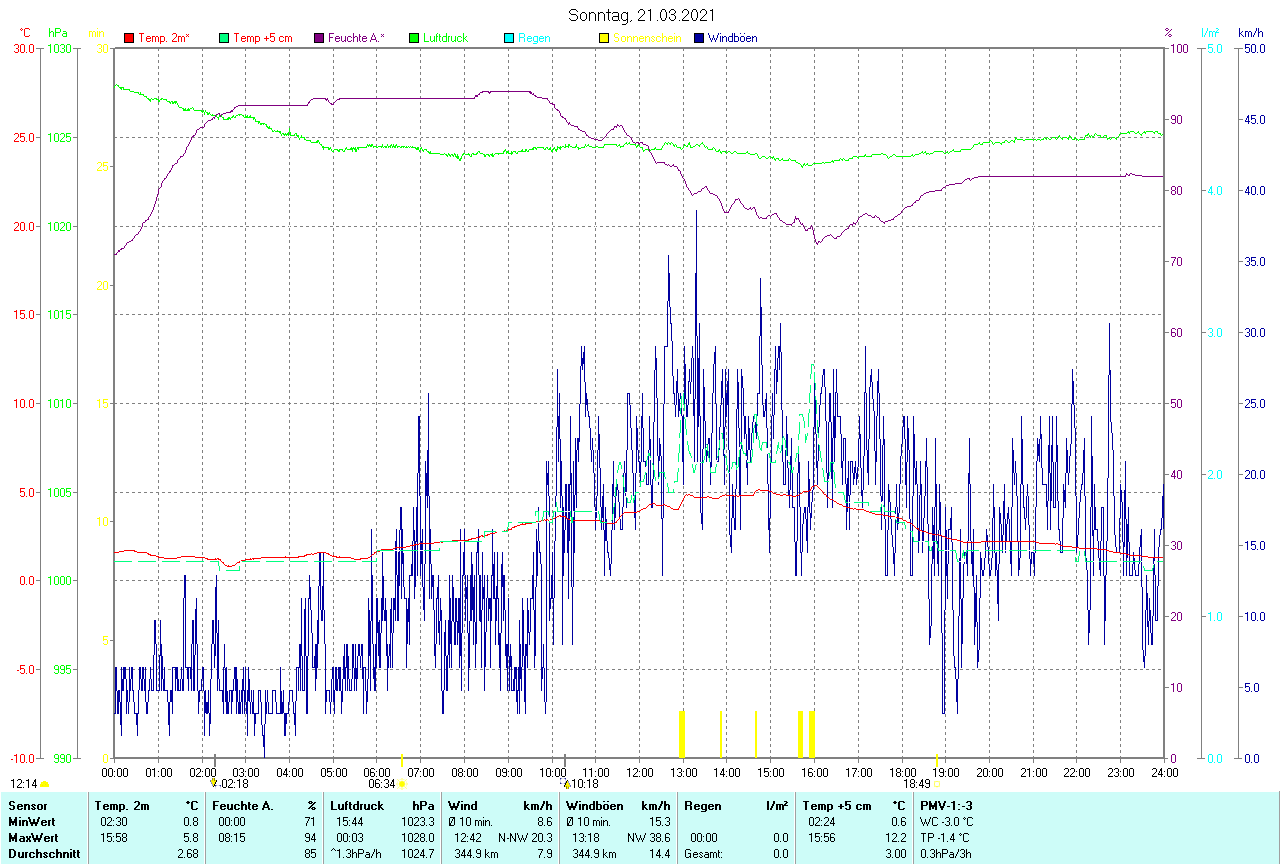Select the moon marker icon beside 02:18

tap(214, 784)
